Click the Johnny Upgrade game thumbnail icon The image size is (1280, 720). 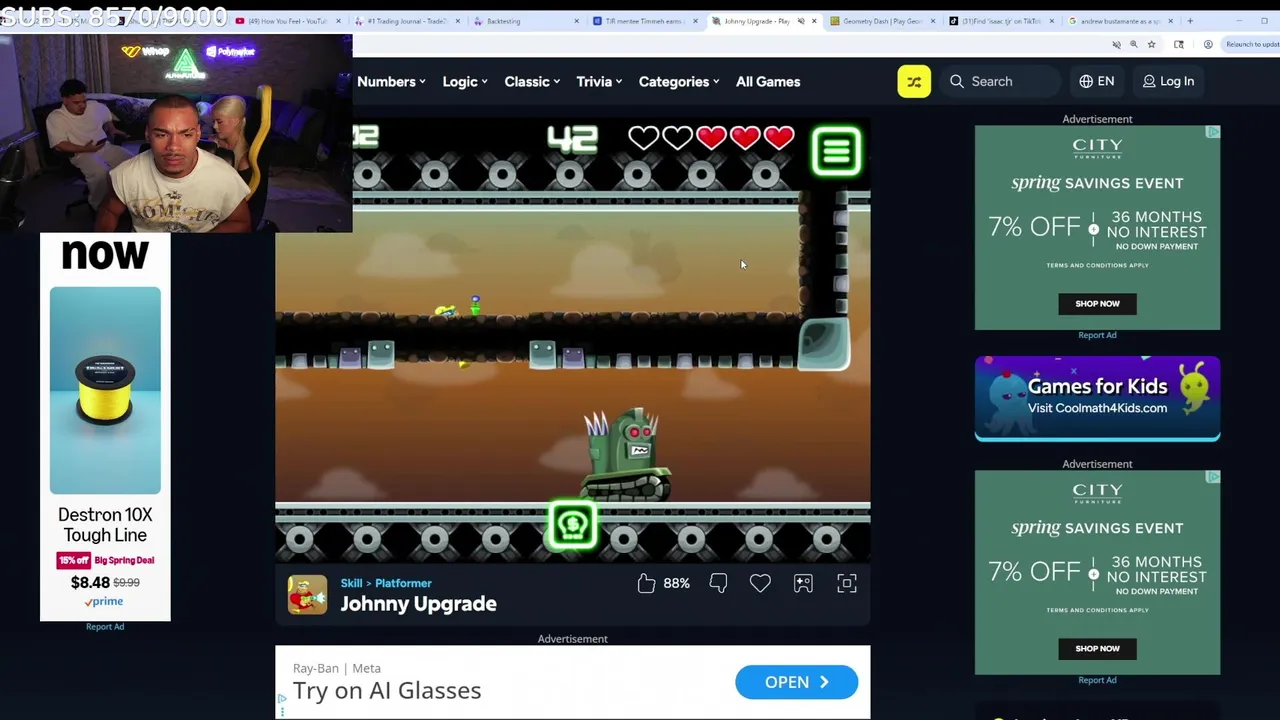[307, 594]
